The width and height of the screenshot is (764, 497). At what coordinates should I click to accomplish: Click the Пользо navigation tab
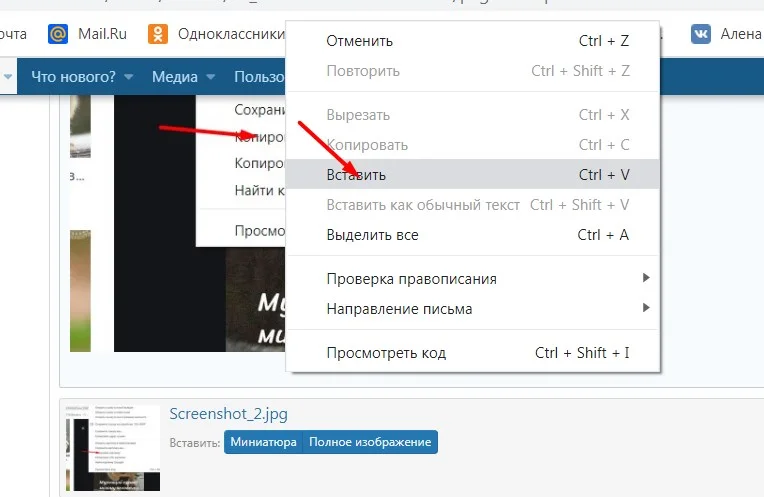coord(260,76)
